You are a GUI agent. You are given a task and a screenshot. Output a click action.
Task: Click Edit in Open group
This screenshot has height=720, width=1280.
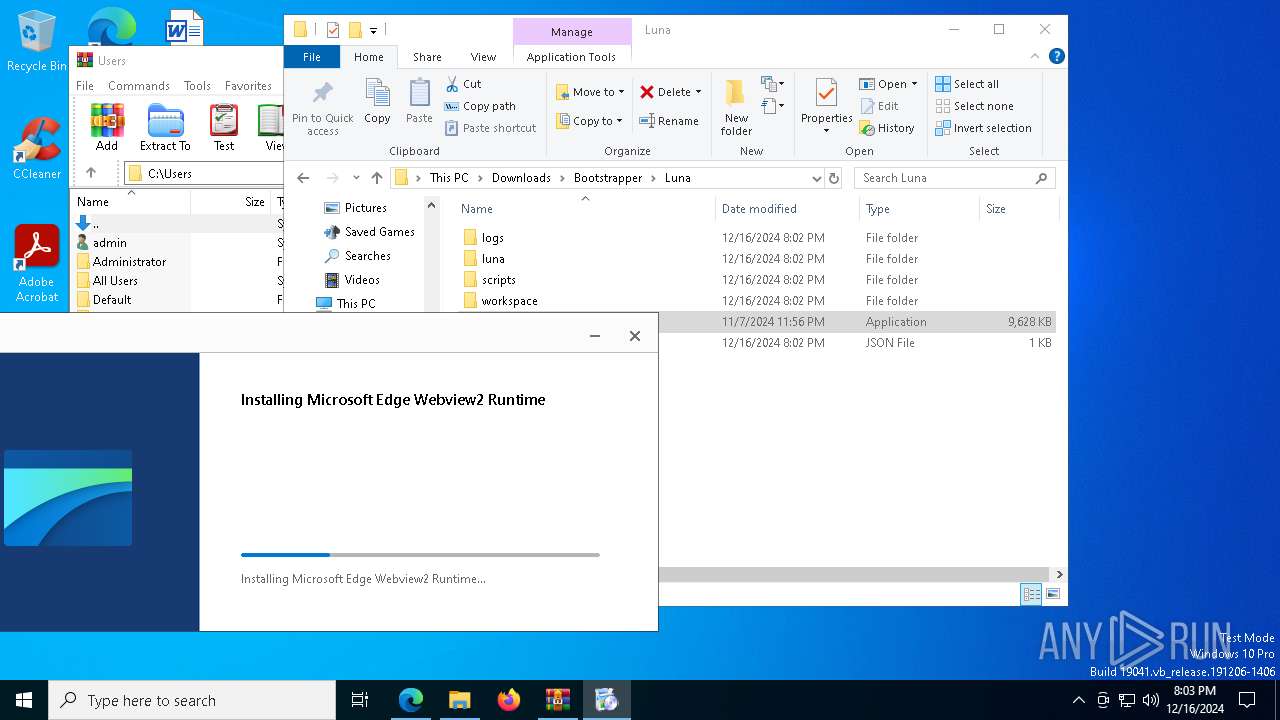878,106
